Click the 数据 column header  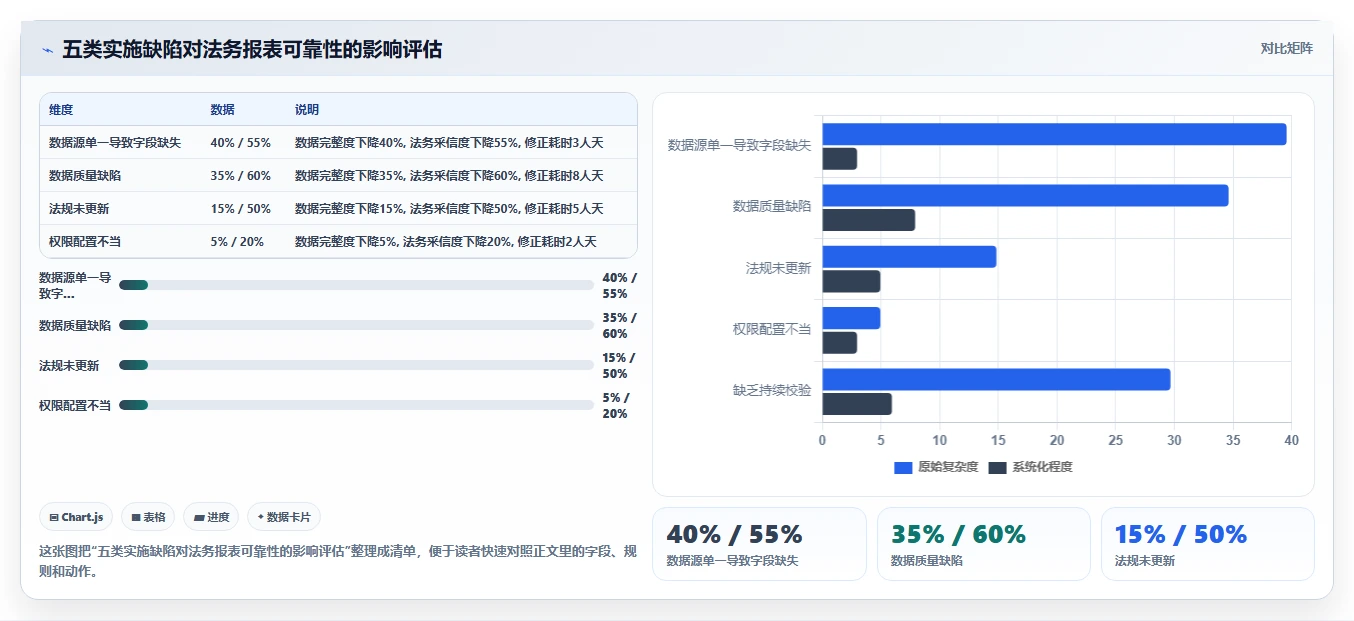(222, 109)
